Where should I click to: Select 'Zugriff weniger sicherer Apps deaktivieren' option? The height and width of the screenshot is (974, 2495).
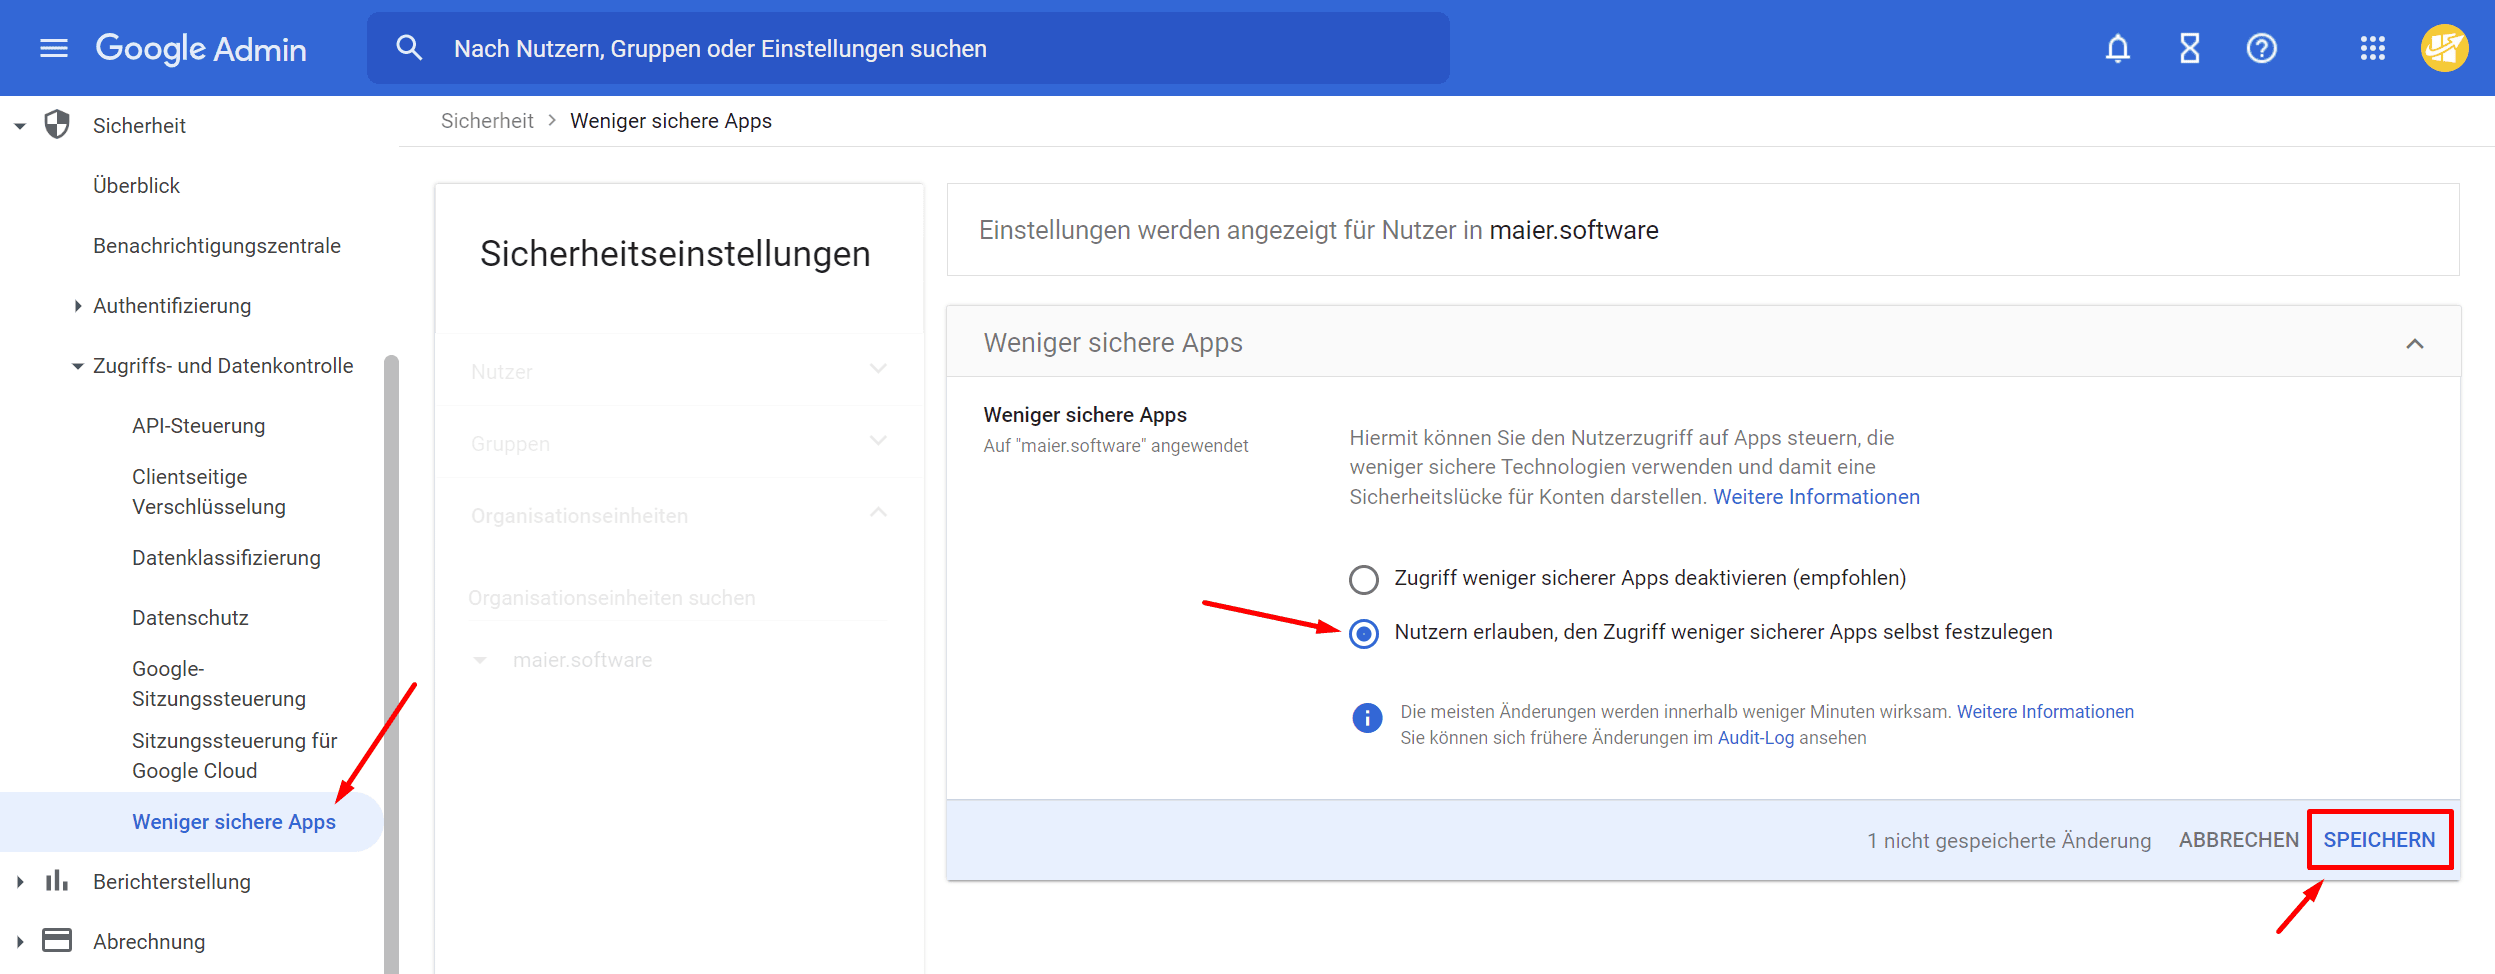[1364, 579]
